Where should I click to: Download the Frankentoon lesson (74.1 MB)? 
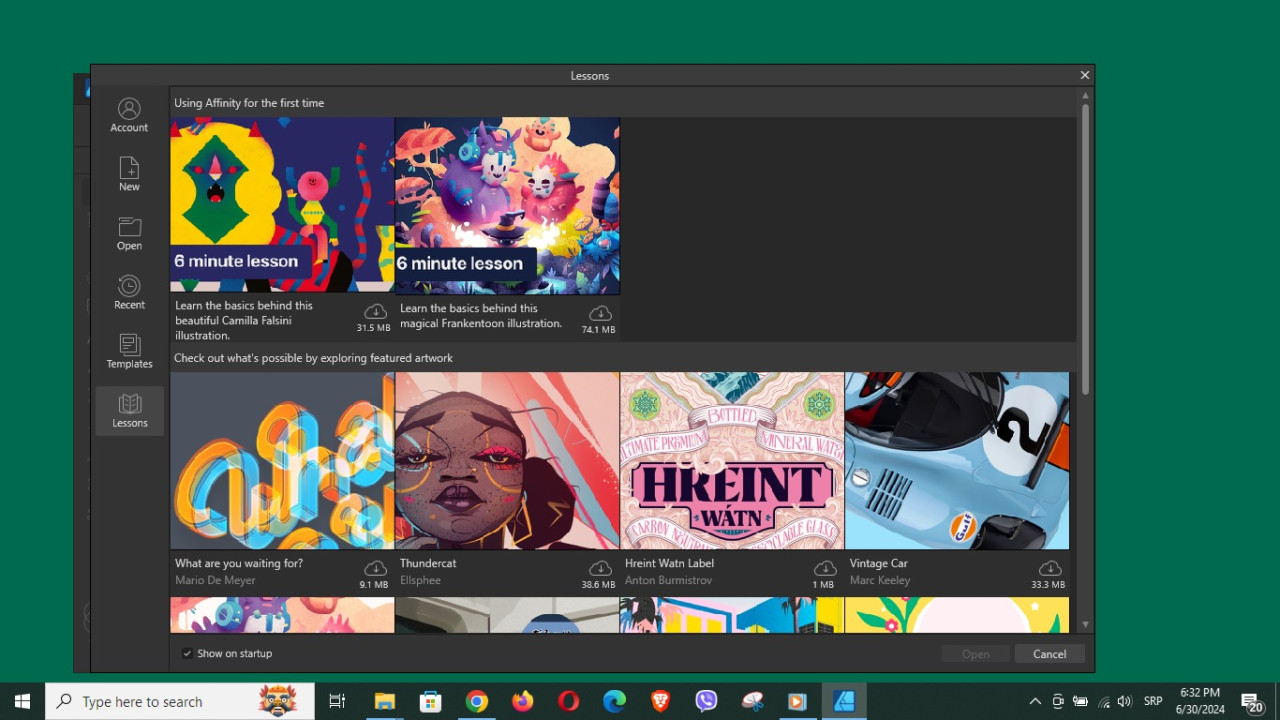[600, 313]
